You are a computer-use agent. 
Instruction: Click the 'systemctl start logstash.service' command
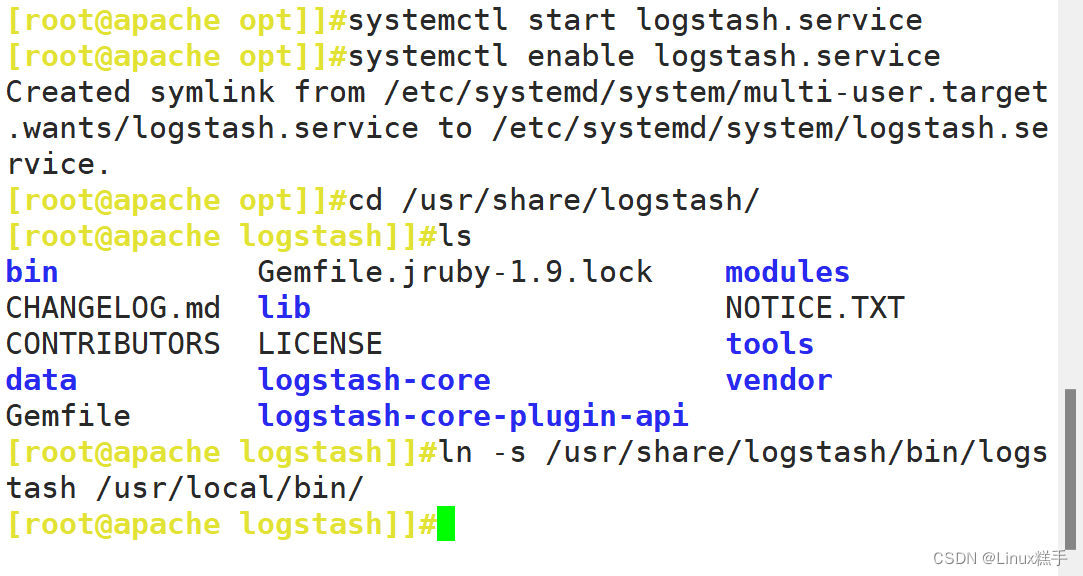tap(635, 20)
